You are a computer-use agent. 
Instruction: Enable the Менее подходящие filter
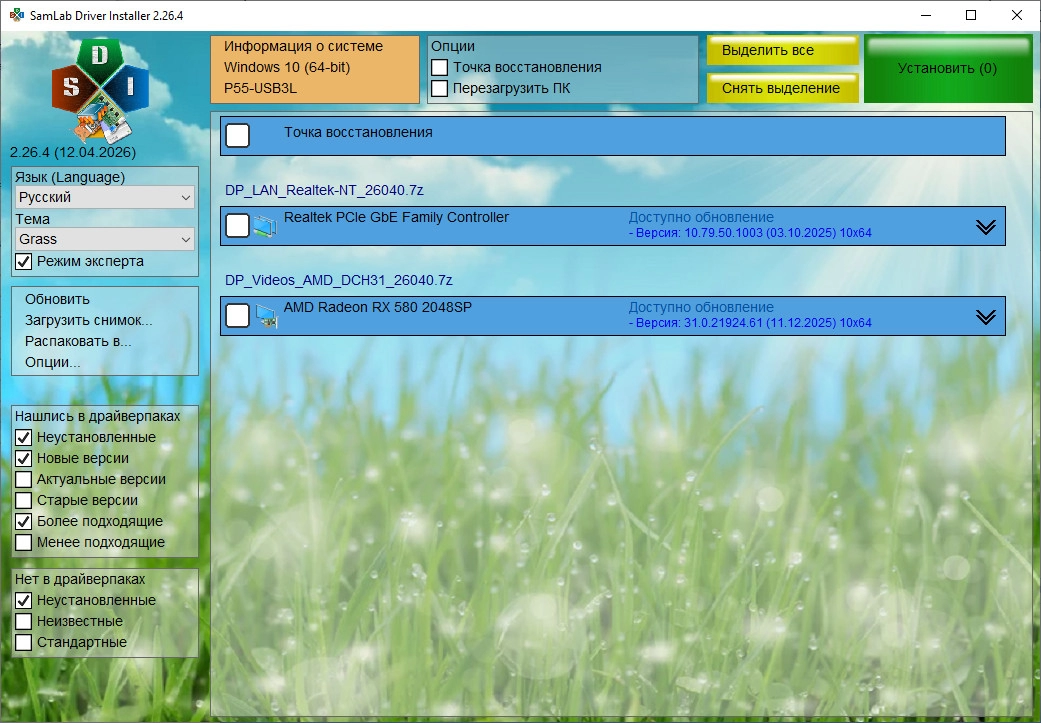tap(24, 542)
